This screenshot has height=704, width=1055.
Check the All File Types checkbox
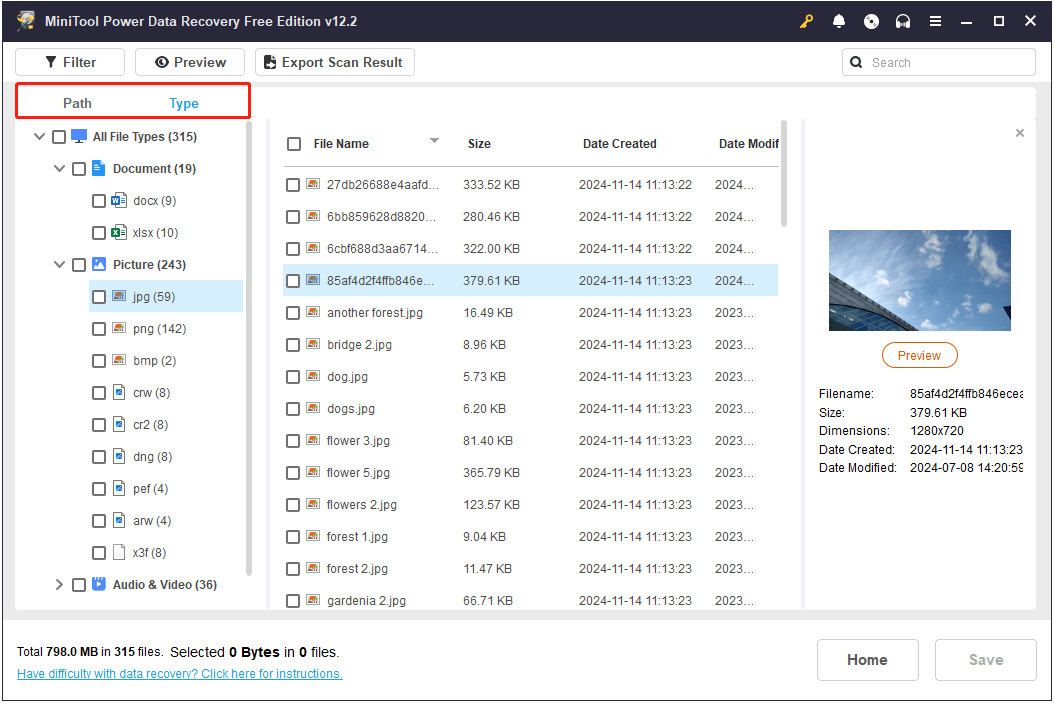pos(59,137)
